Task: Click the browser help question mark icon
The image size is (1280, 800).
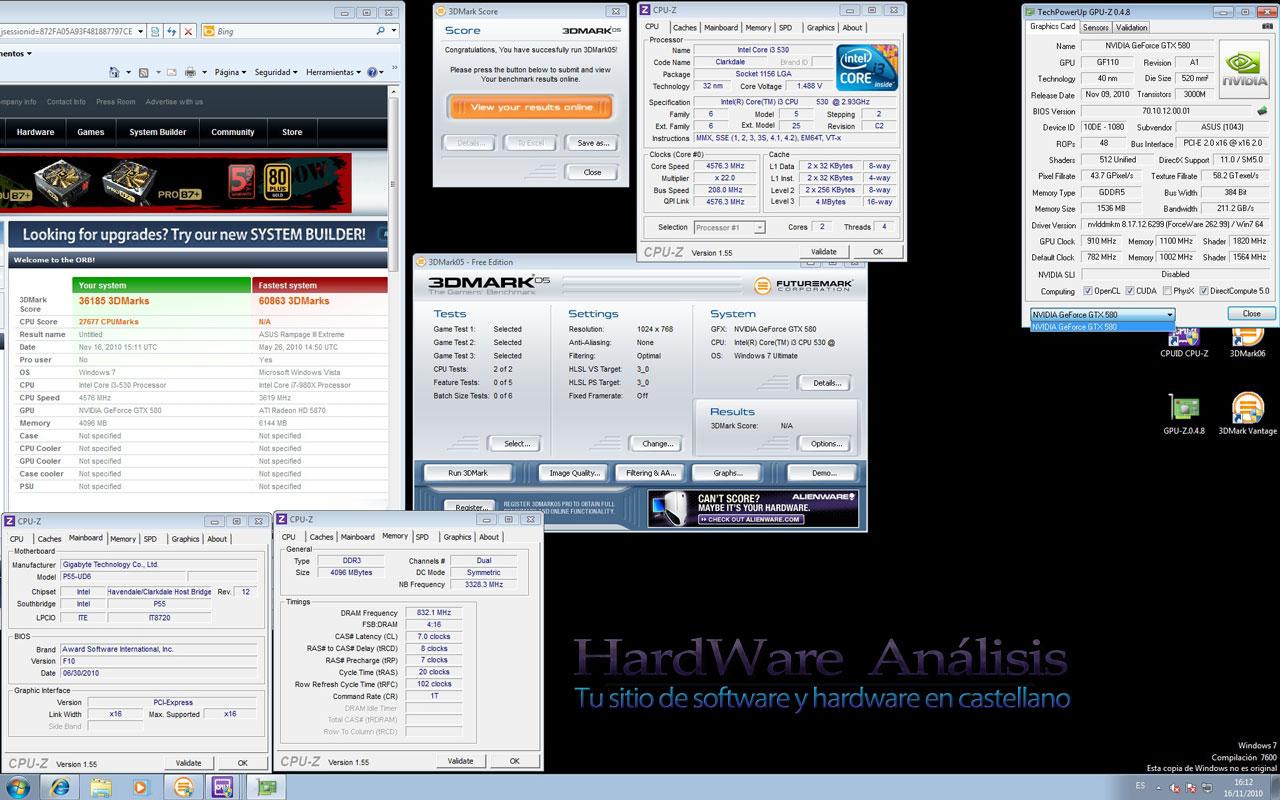Action: [372, 72]
